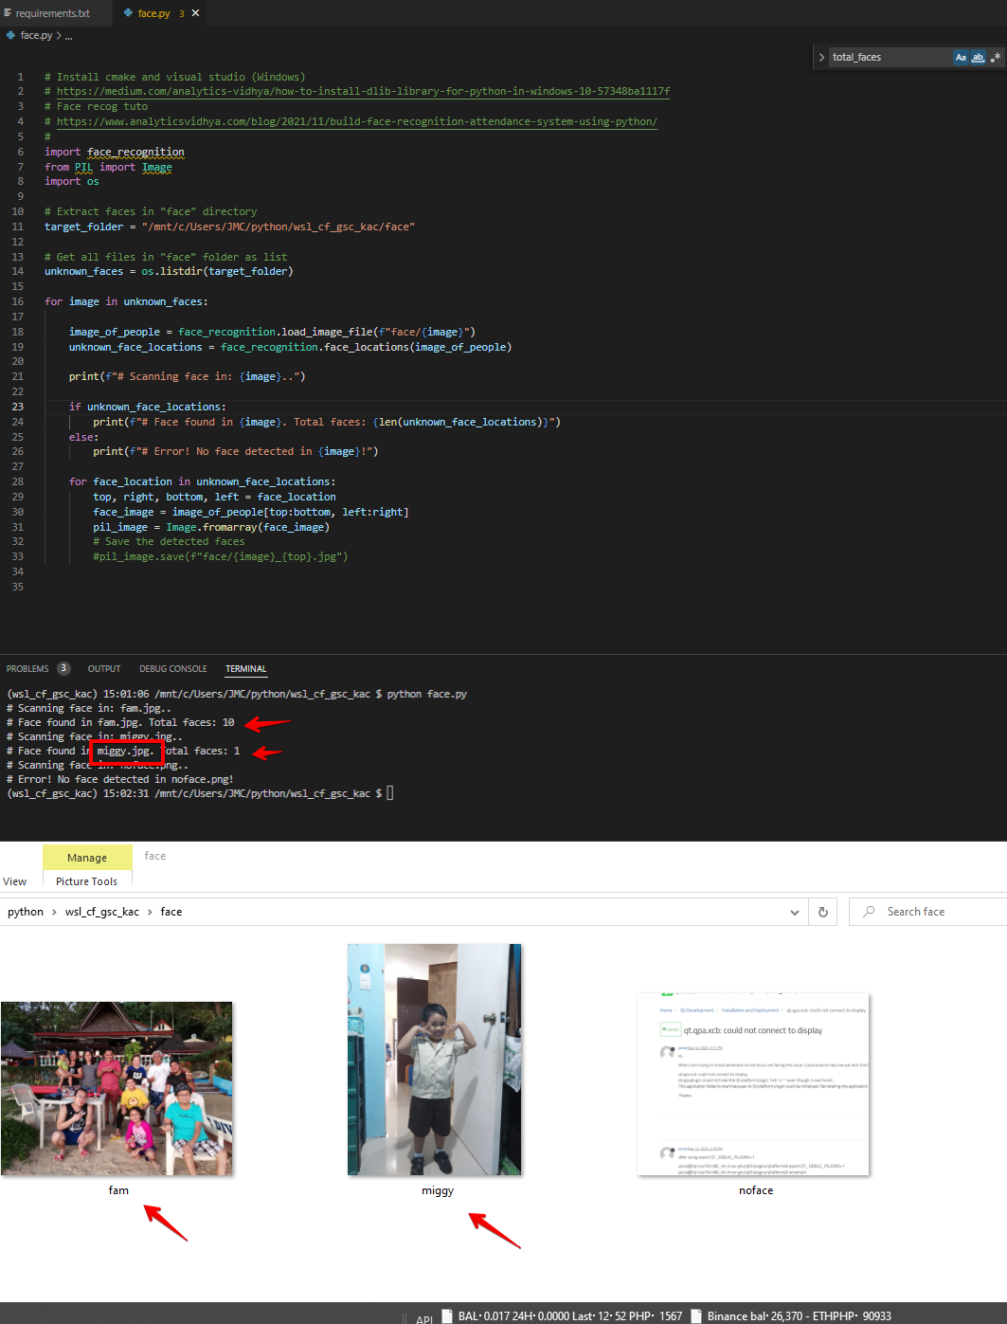Image resolution: width=1007 pixels, height=1324 pixels.
Task: Open the address bar history dropdown
Action: point(795,912)
